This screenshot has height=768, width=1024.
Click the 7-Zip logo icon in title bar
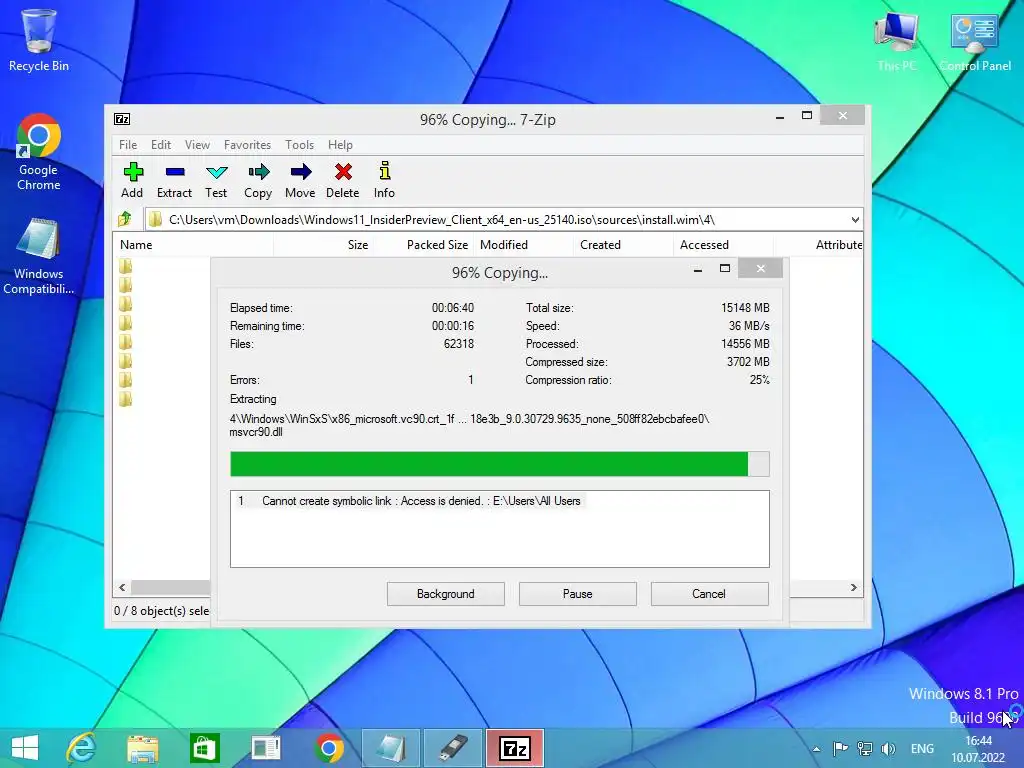pos(122,118)
